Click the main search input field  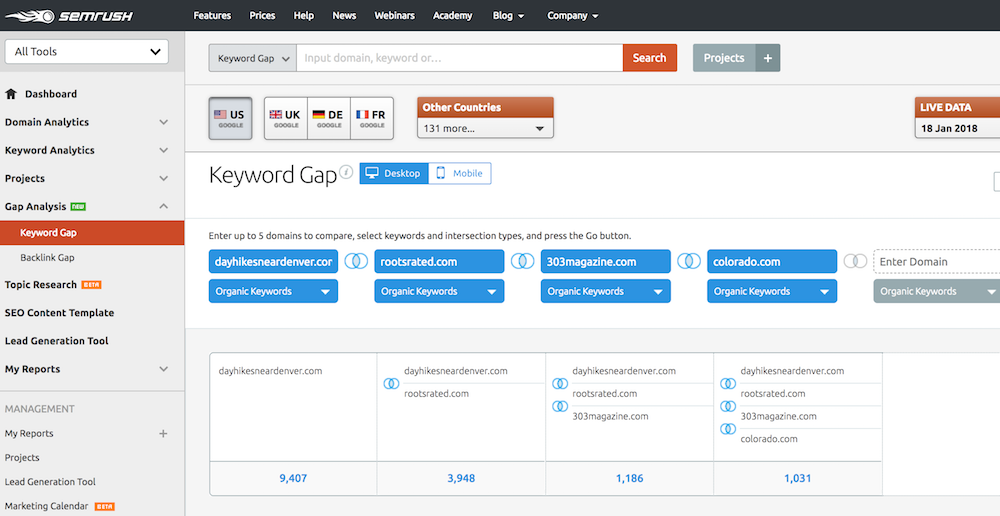pos(460,58)
